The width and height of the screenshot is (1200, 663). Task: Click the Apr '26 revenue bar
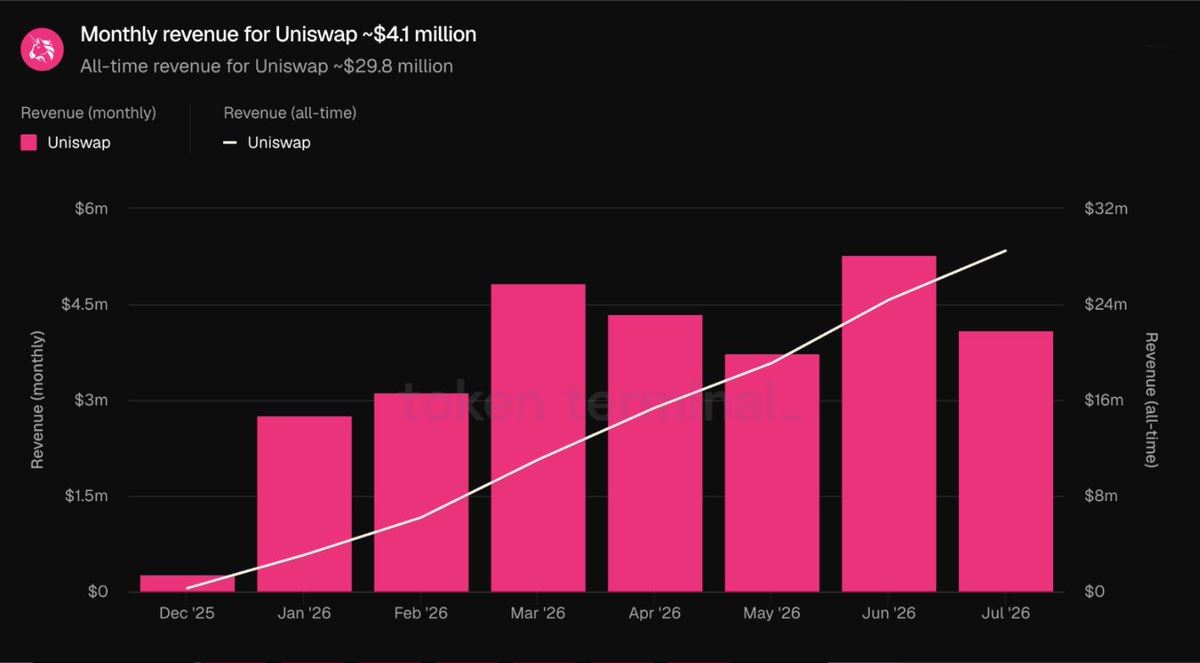point(655,453)
